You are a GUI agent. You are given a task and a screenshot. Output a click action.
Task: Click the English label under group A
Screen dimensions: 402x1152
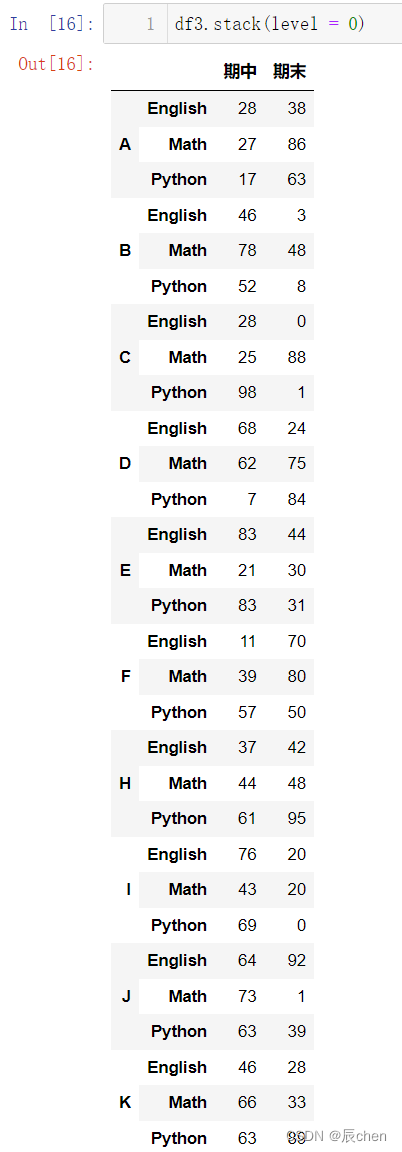click(x=177, y=109)
